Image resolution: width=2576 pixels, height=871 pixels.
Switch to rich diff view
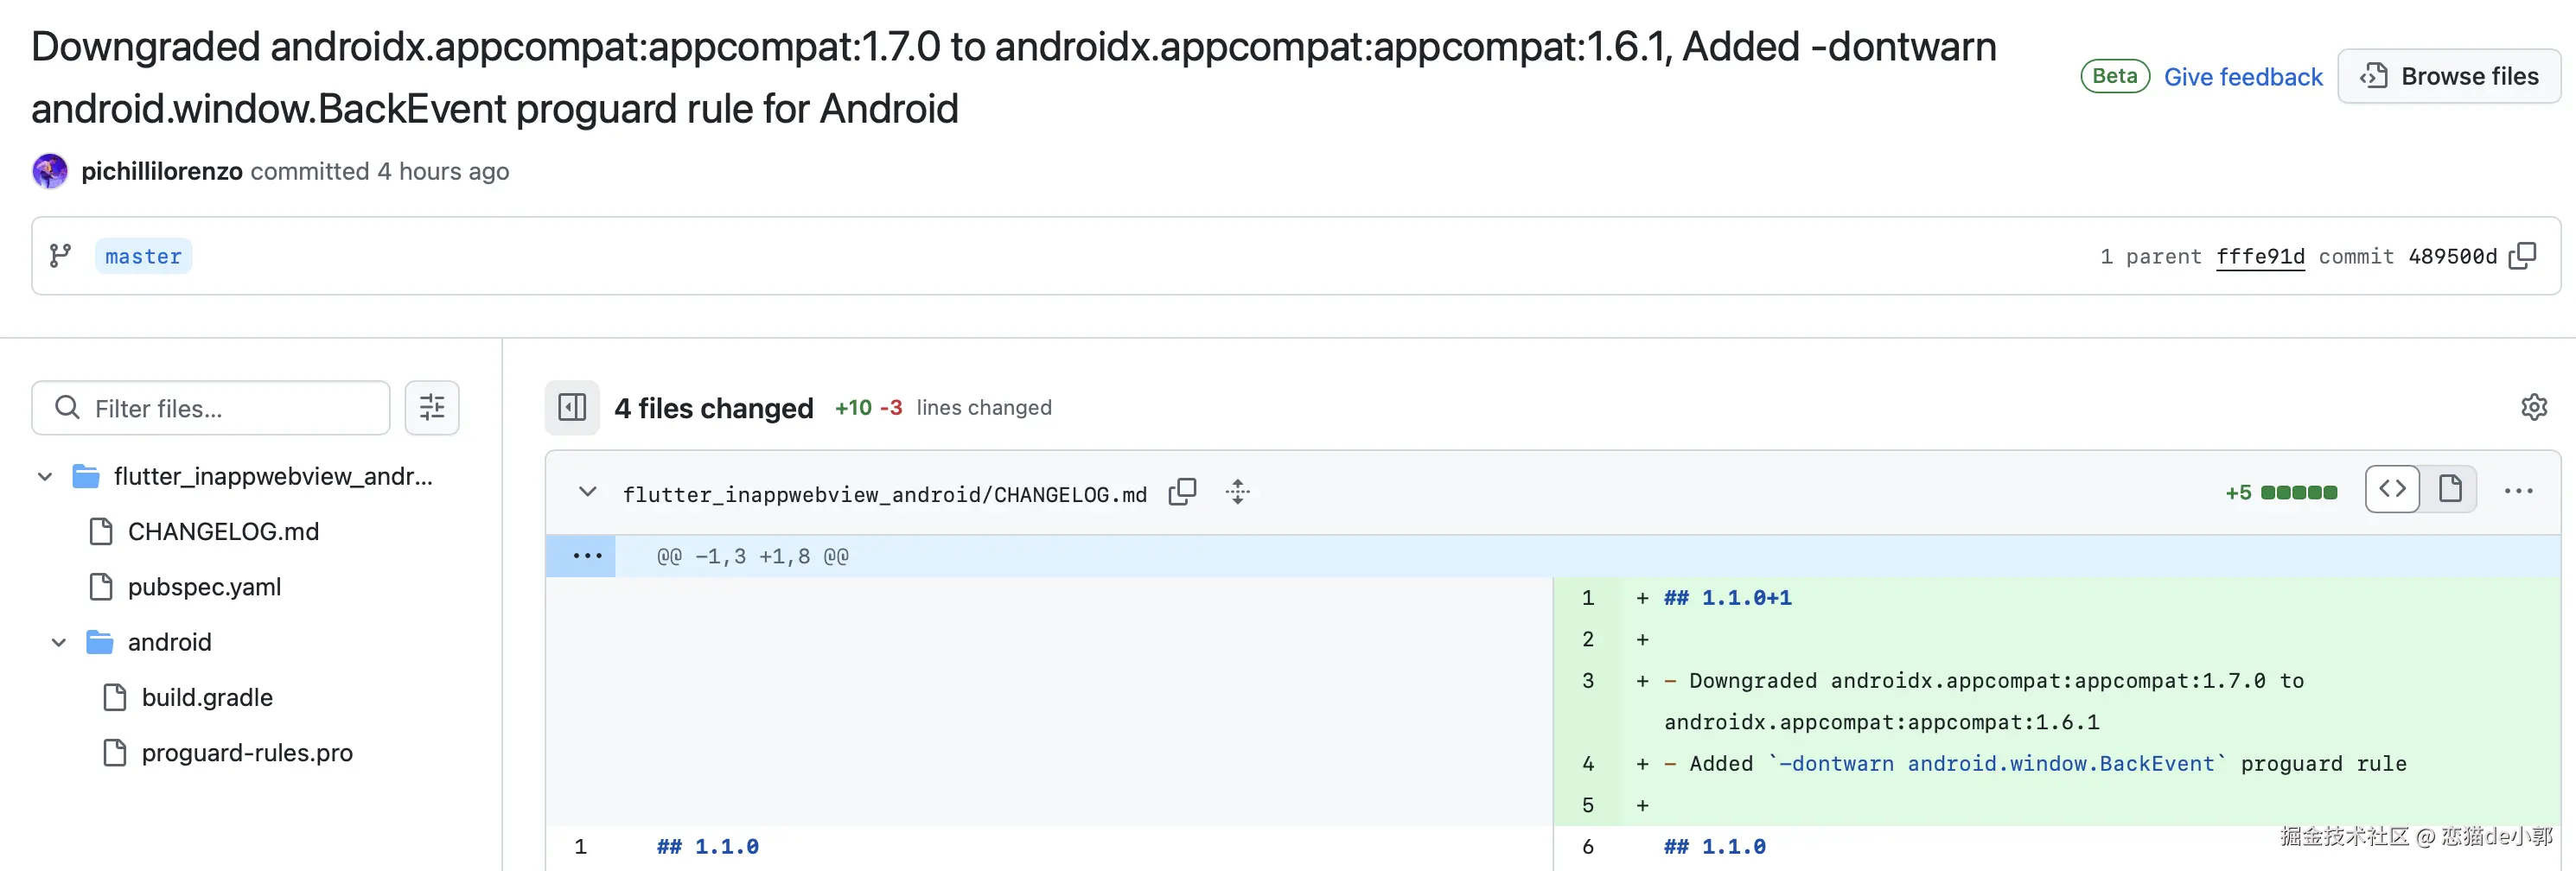click(x=2449, y=489)
